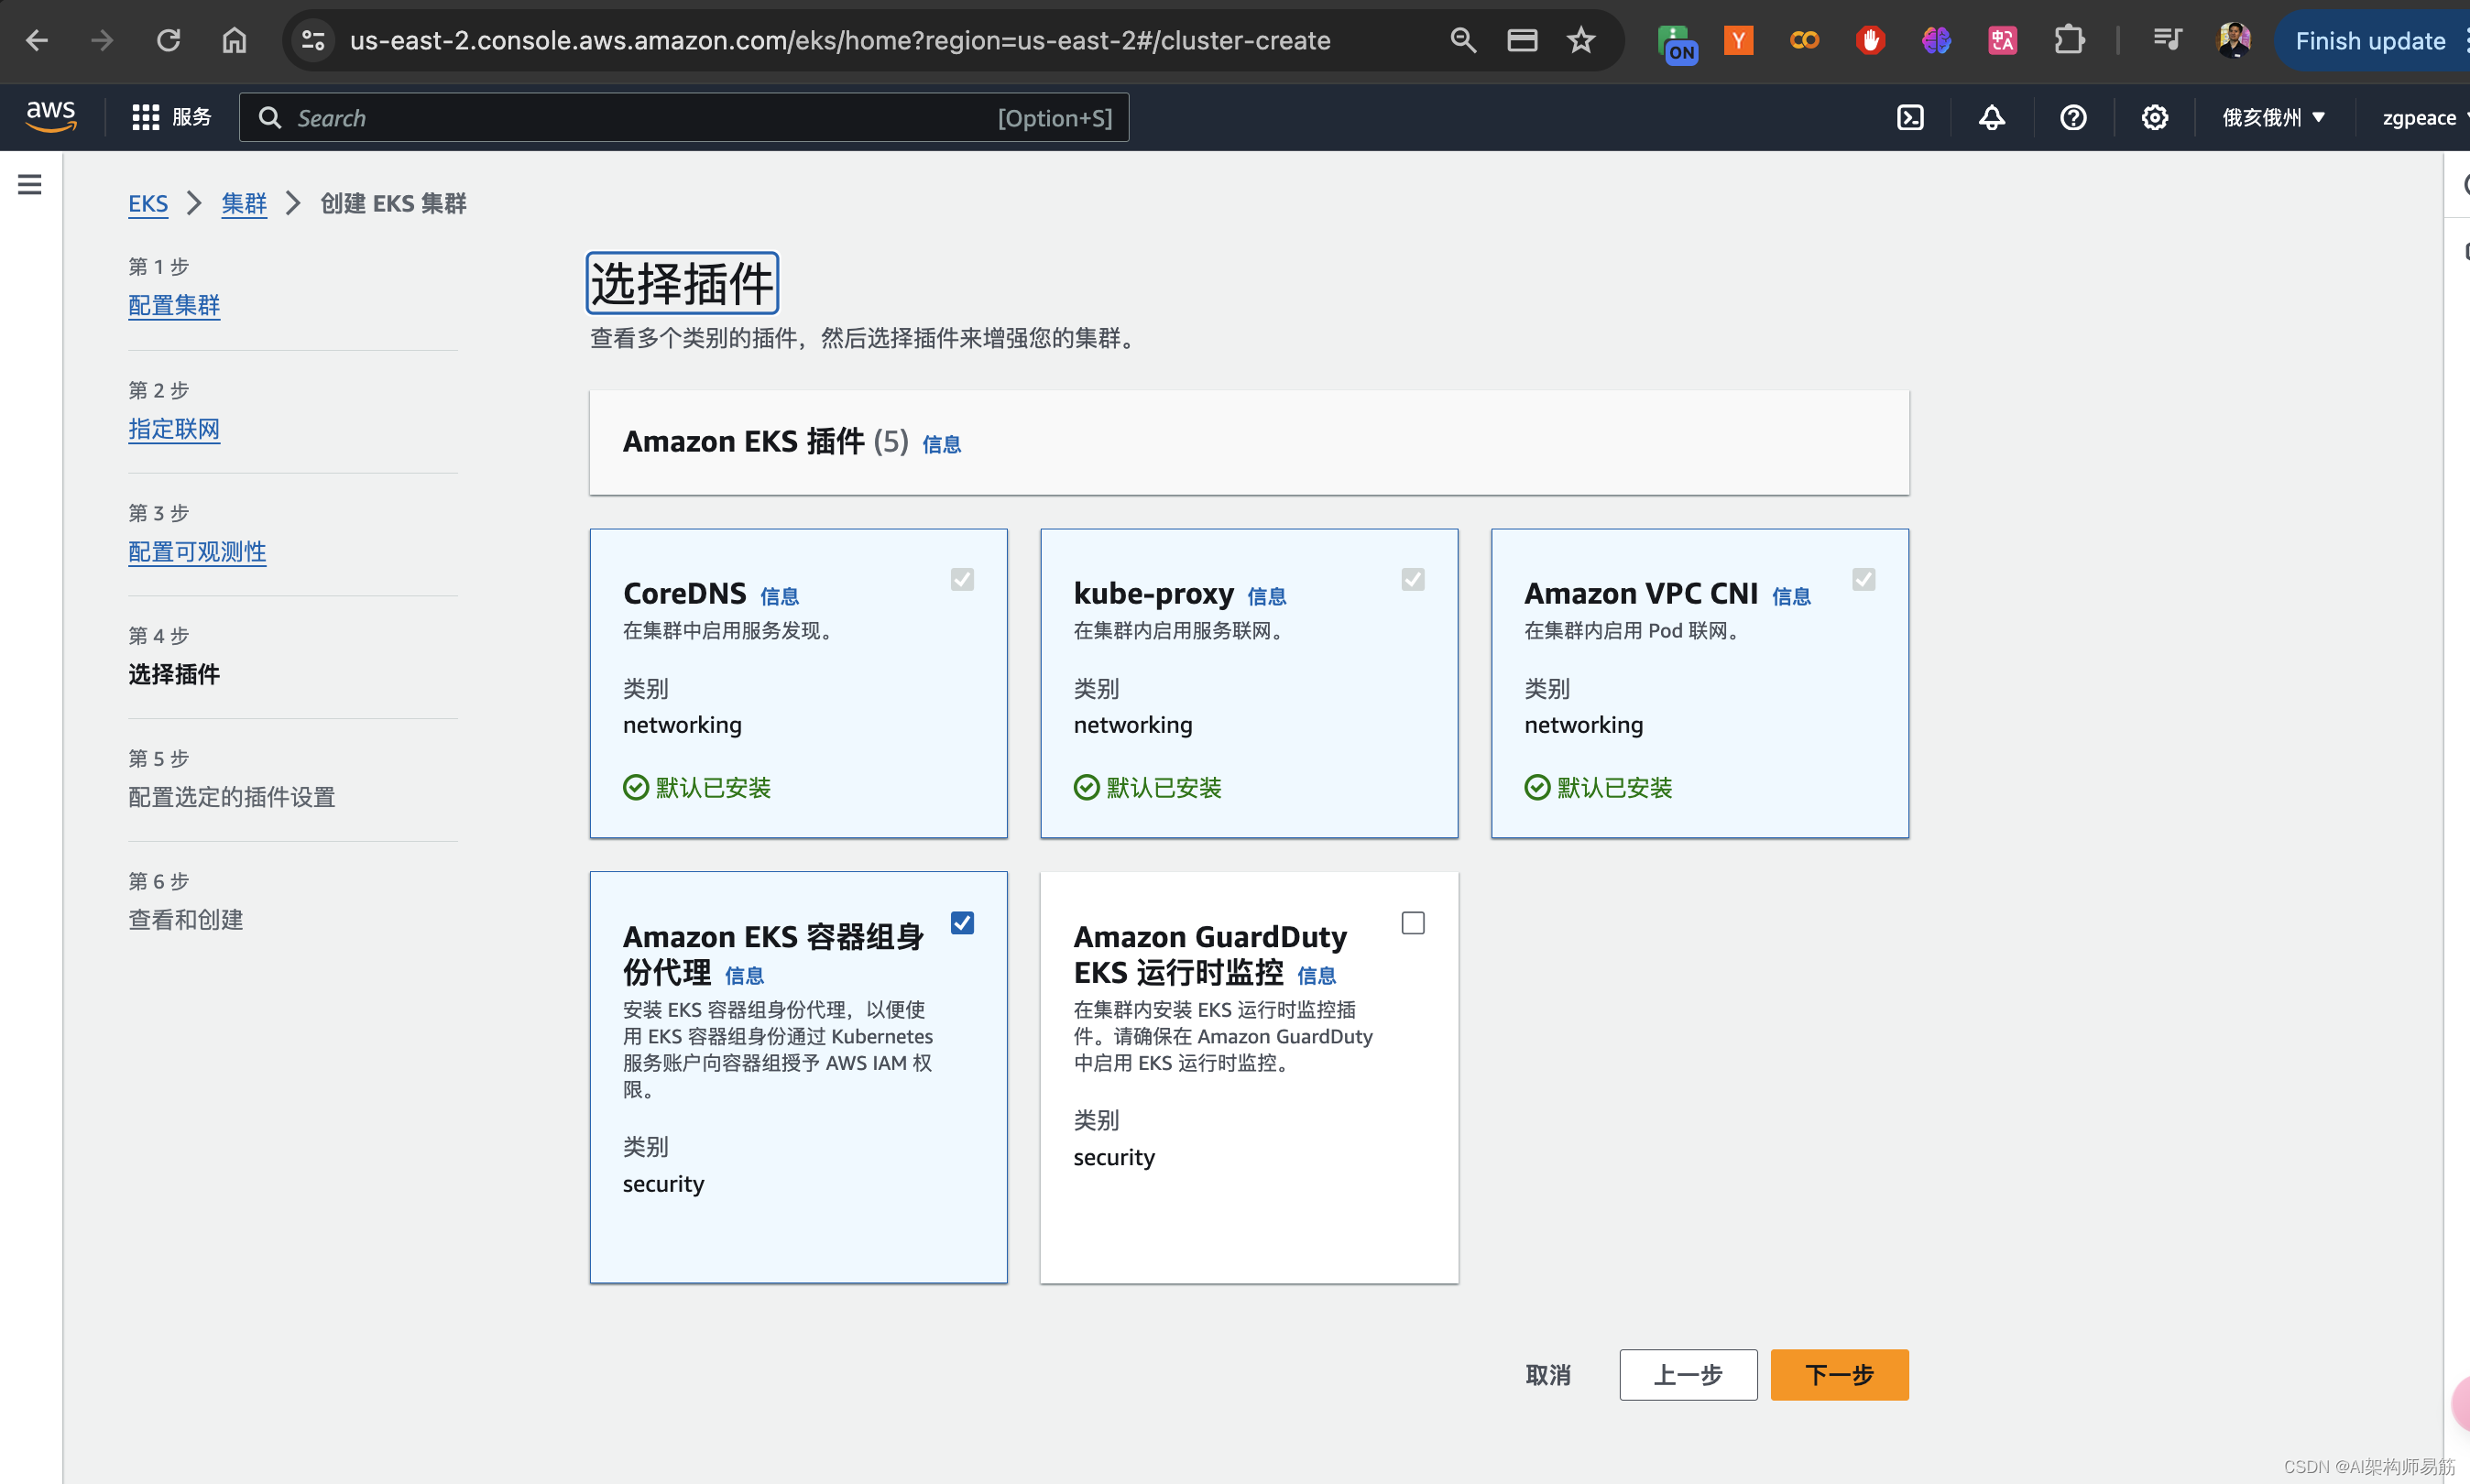
Task: Click 配置选定的插件设置 step 5 label
Action: [x=232, y=797]
